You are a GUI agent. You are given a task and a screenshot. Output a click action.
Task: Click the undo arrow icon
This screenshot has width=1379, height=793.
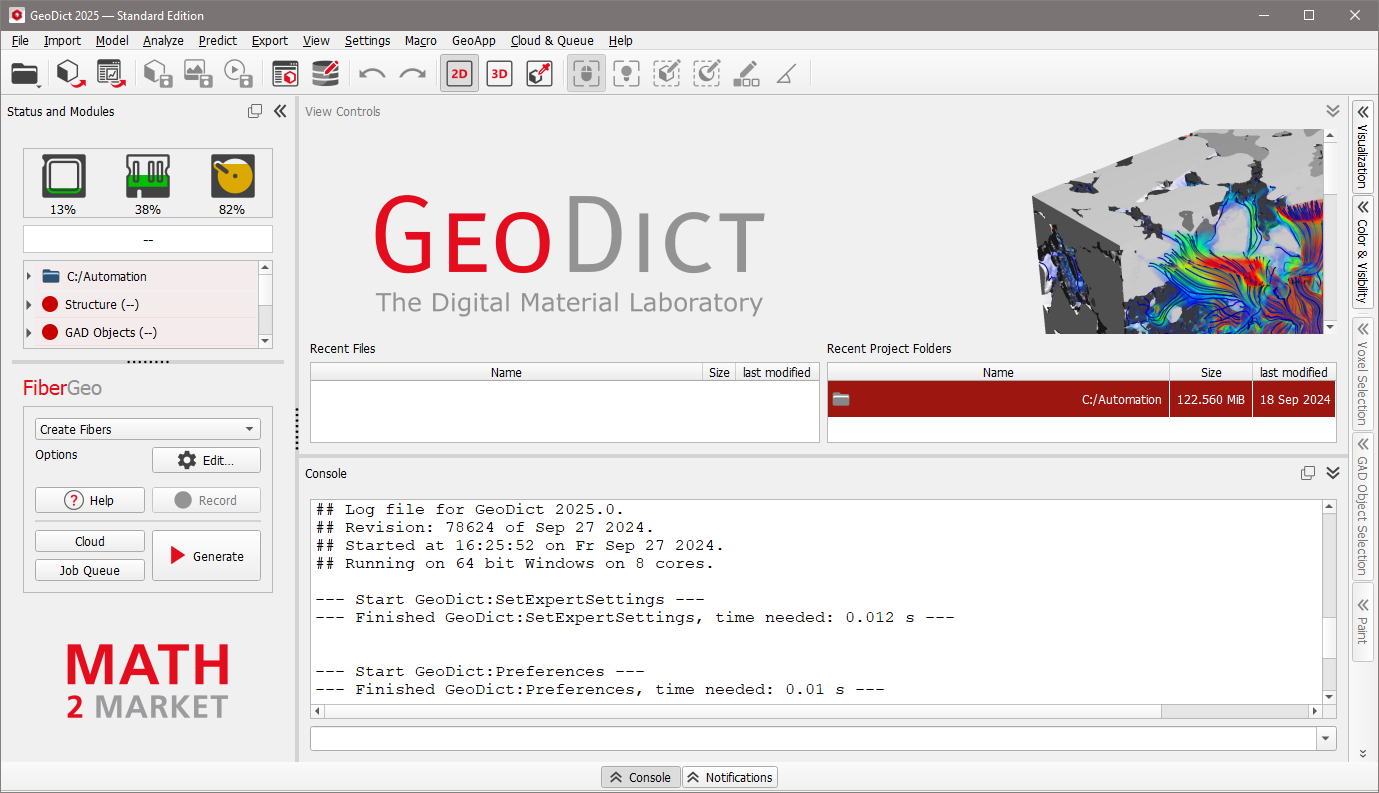pyautogui.click(x=372, y=74)
